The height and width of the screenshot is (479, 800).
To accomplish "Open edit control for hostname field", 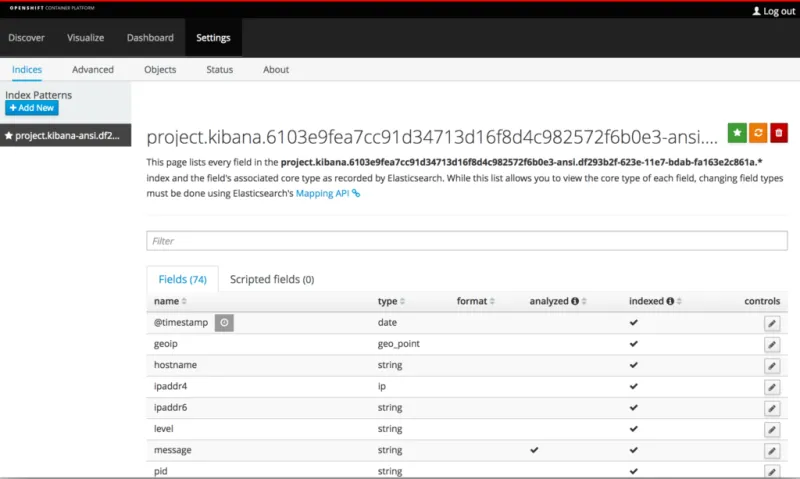I will [771, 365].
